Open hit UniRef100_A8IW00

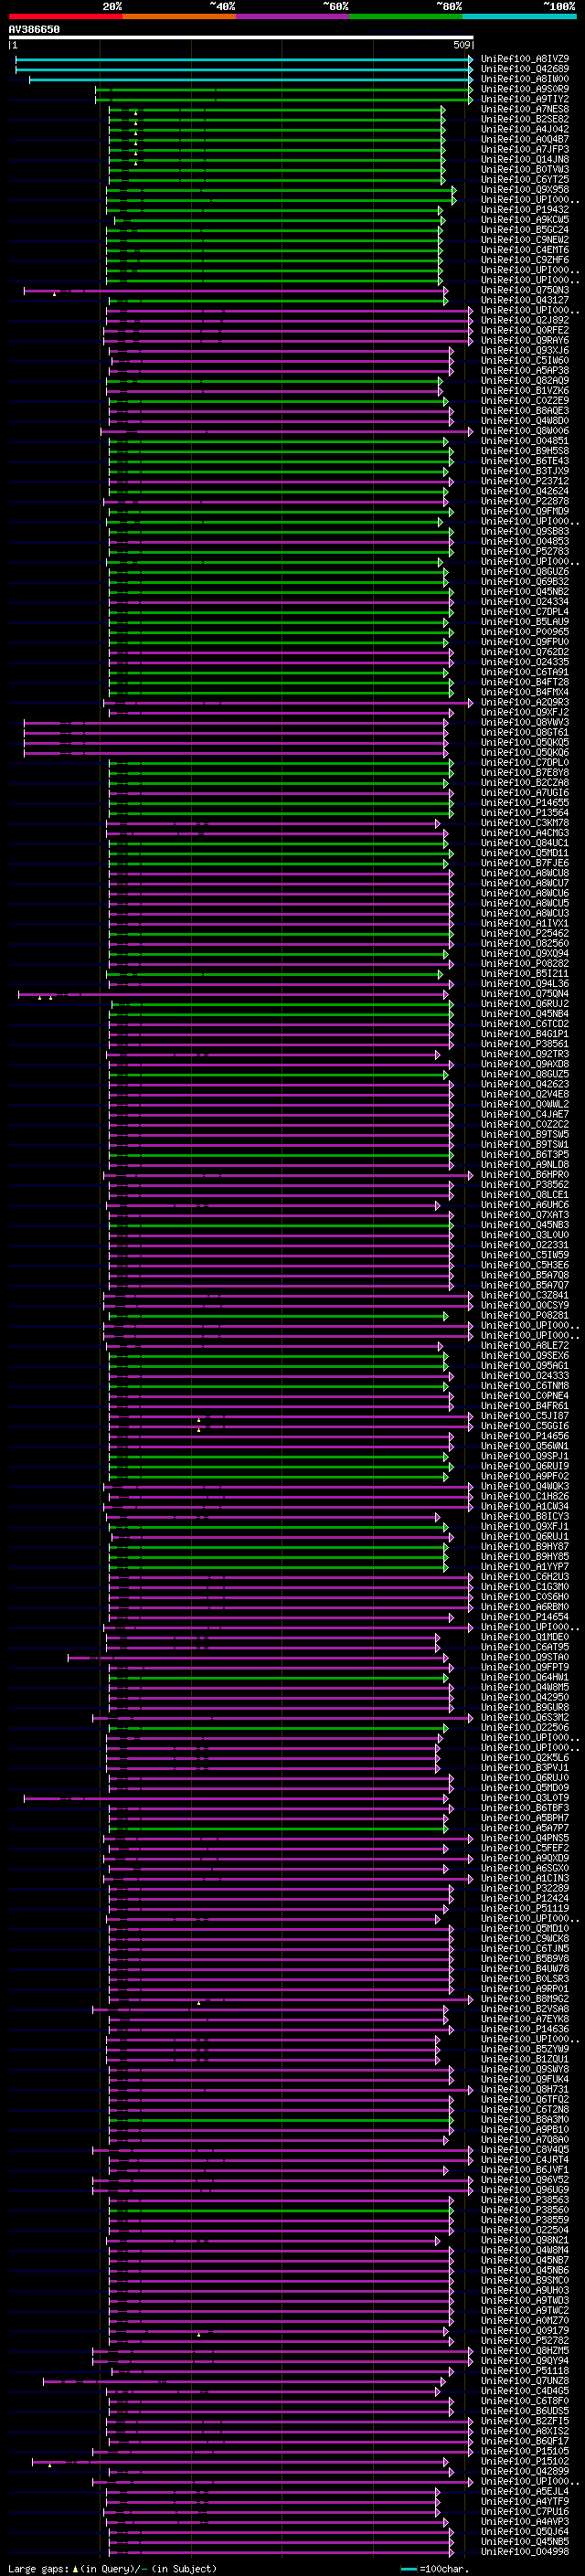[x=525, y=79]
